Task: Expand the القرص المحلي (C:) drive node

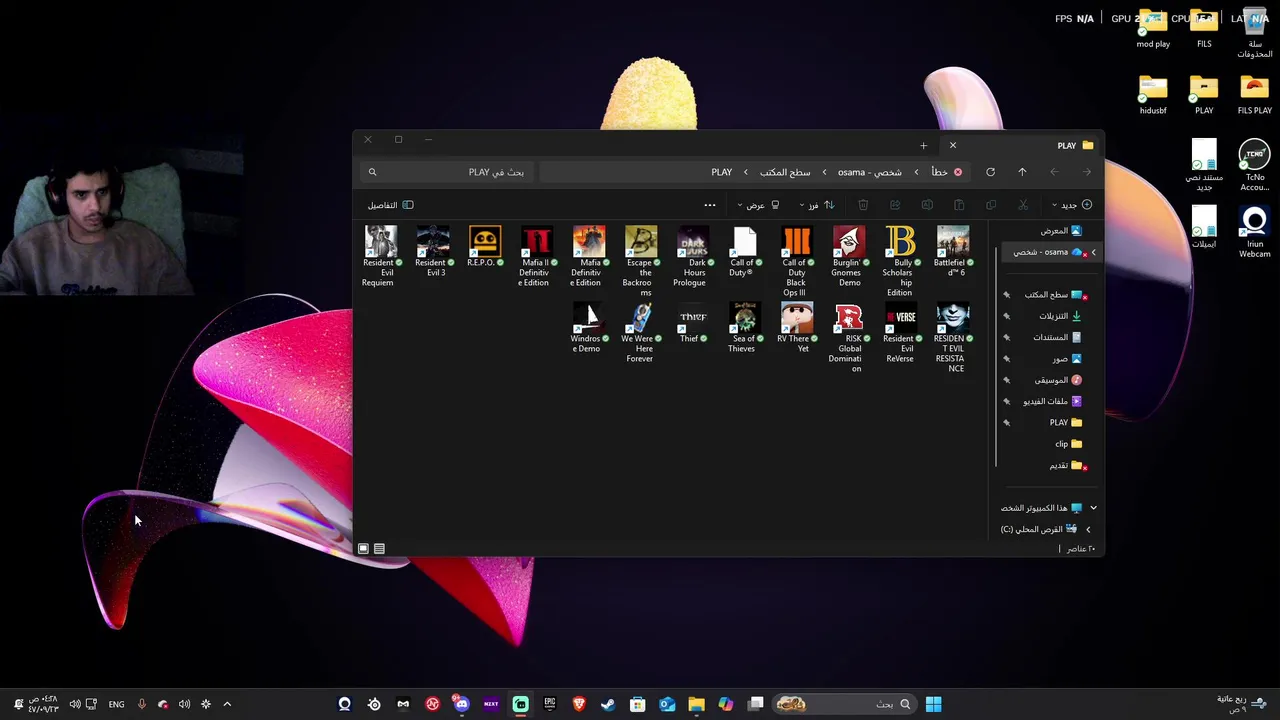Action: pyautogui.click(x=1088, y=529)
